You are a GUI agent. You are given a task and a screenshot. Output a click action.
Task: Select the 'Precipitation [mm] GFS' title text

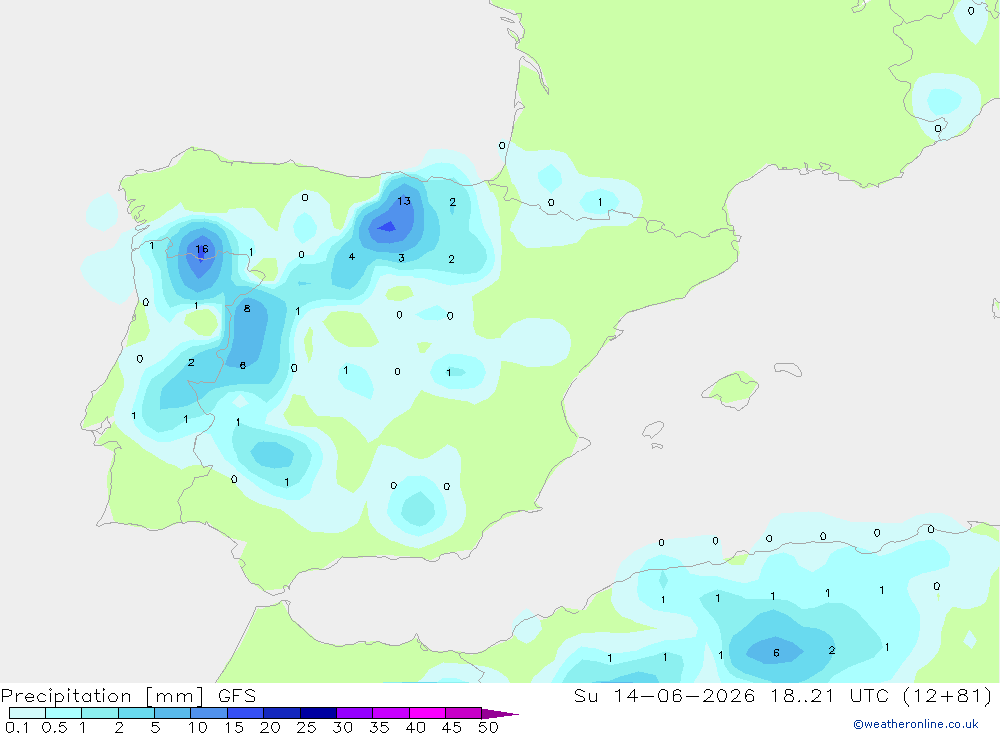128,696
